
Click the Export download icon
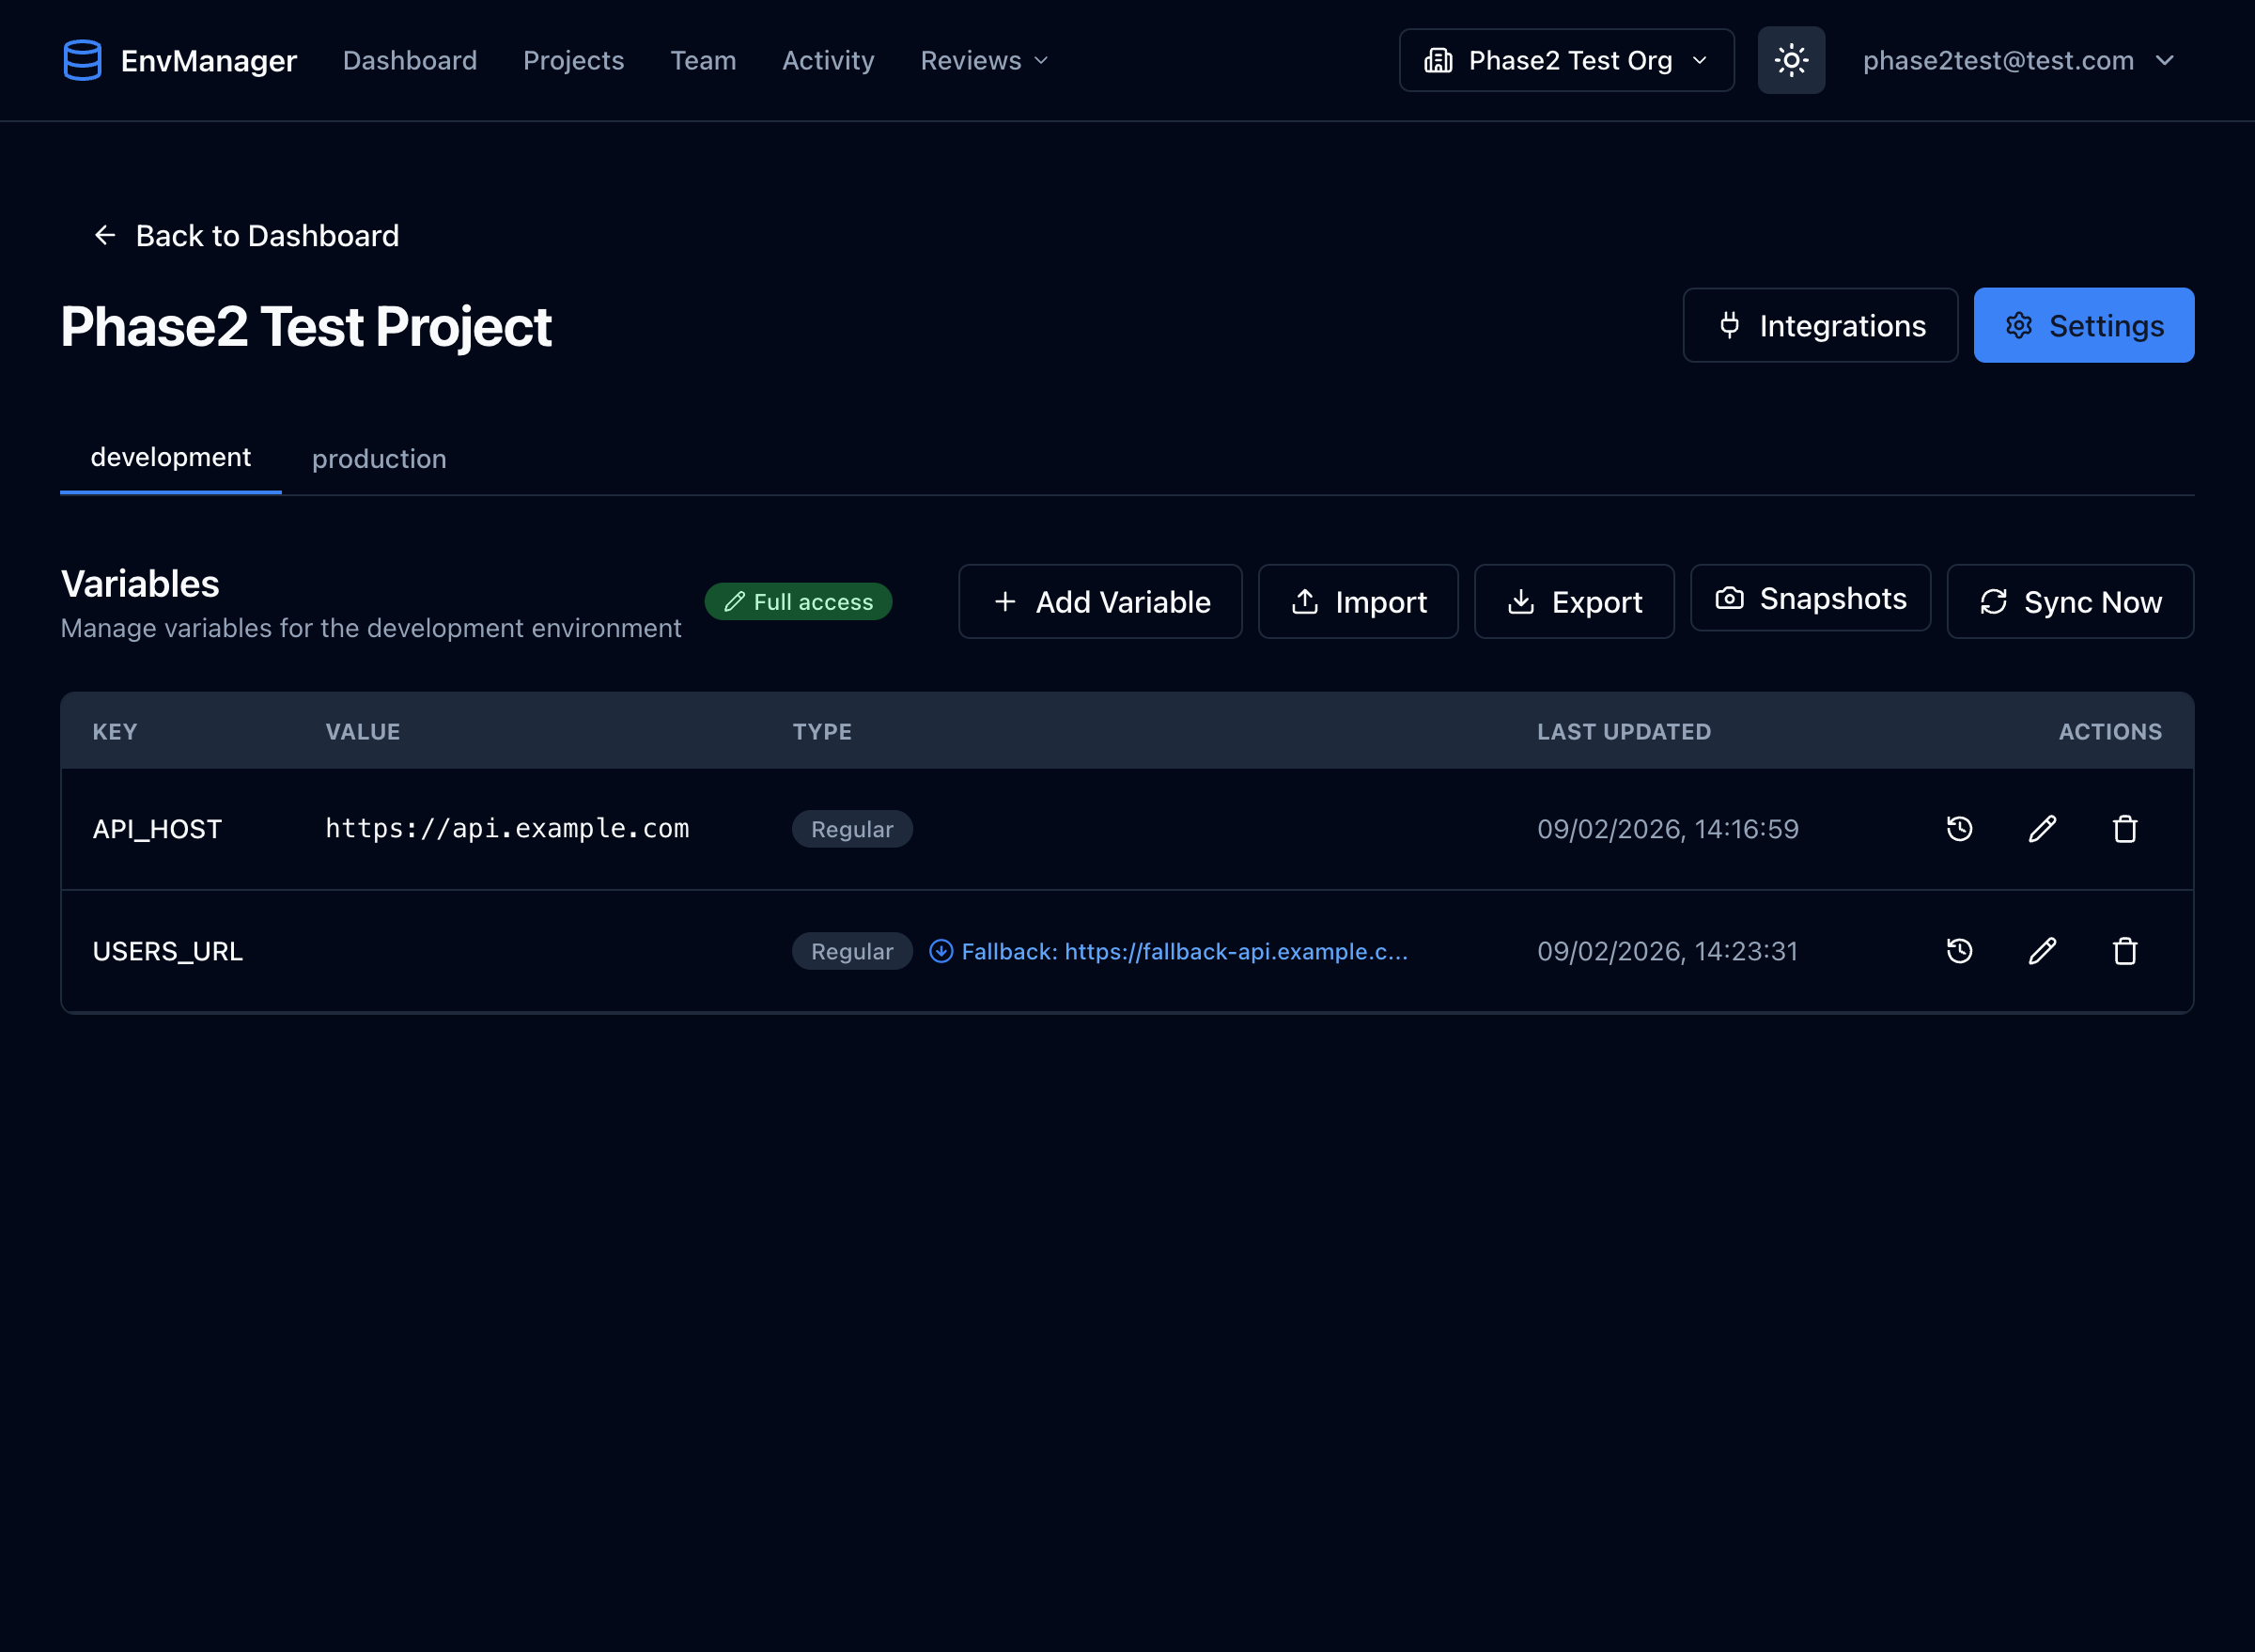click(x=1521, y=601)
